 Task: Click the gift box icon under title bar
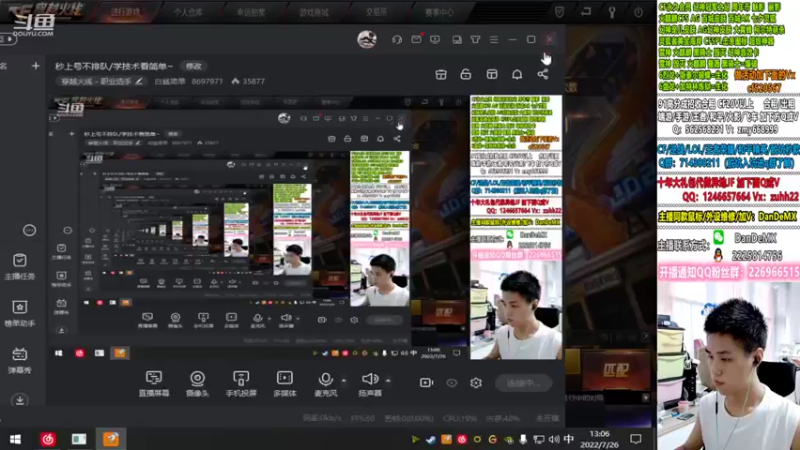(441, 74)
